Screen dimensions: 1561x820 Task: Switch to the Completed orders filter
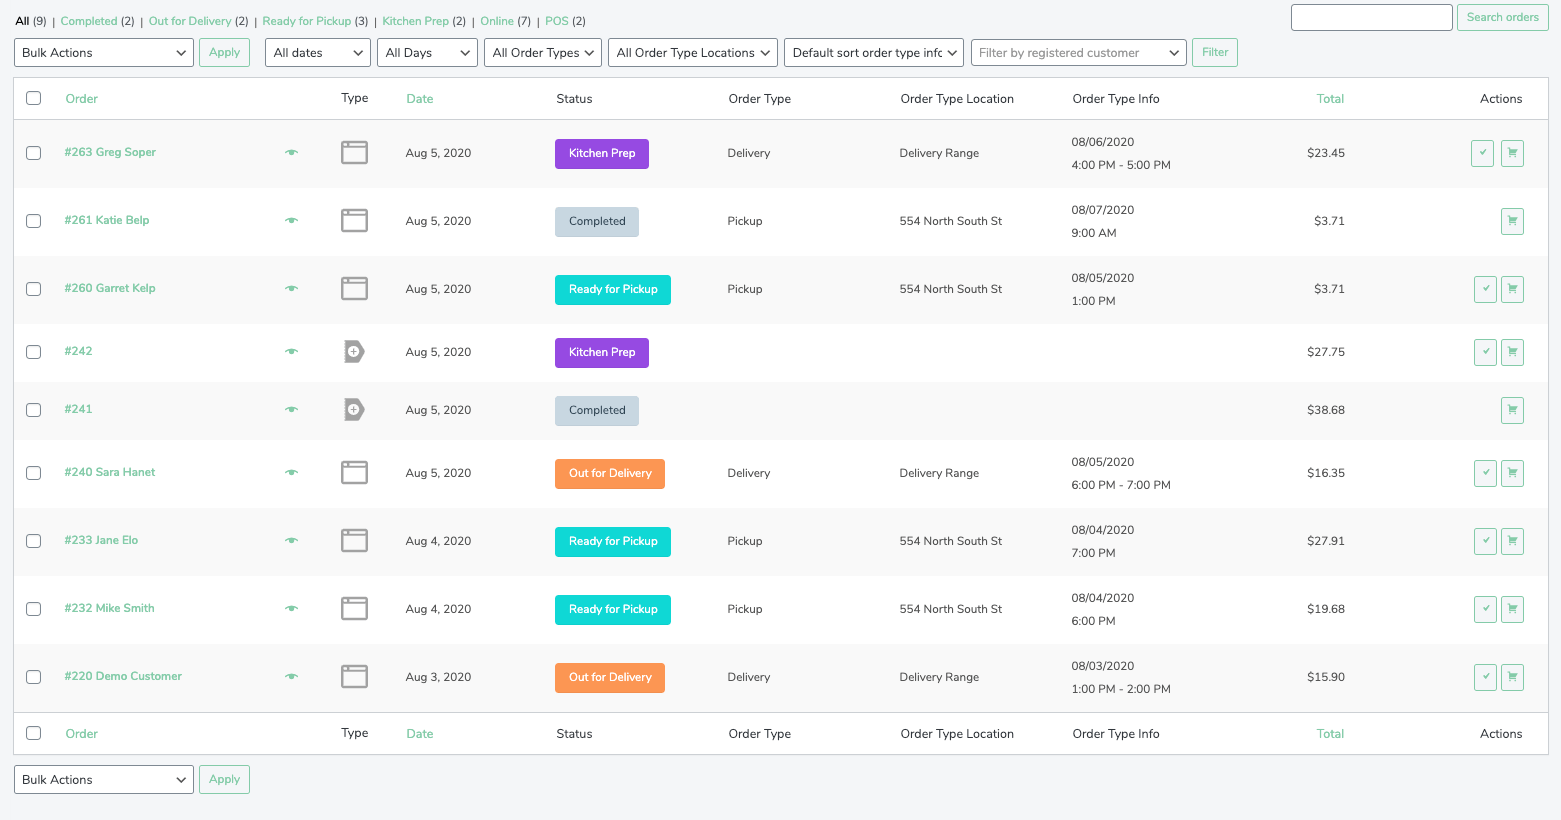click(x=90, y=20)
